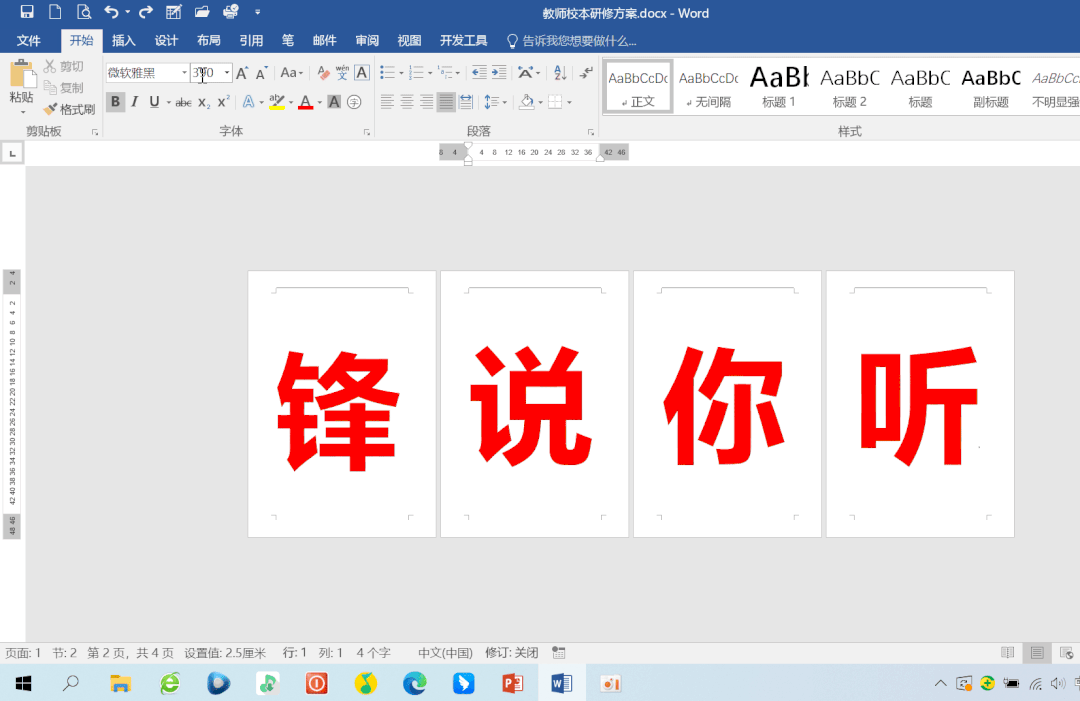Image resolution: width=1080 pixels, height=701 pixels.
Task: Apply strikethrough to selected text
Action: click(x=182, y=102)
